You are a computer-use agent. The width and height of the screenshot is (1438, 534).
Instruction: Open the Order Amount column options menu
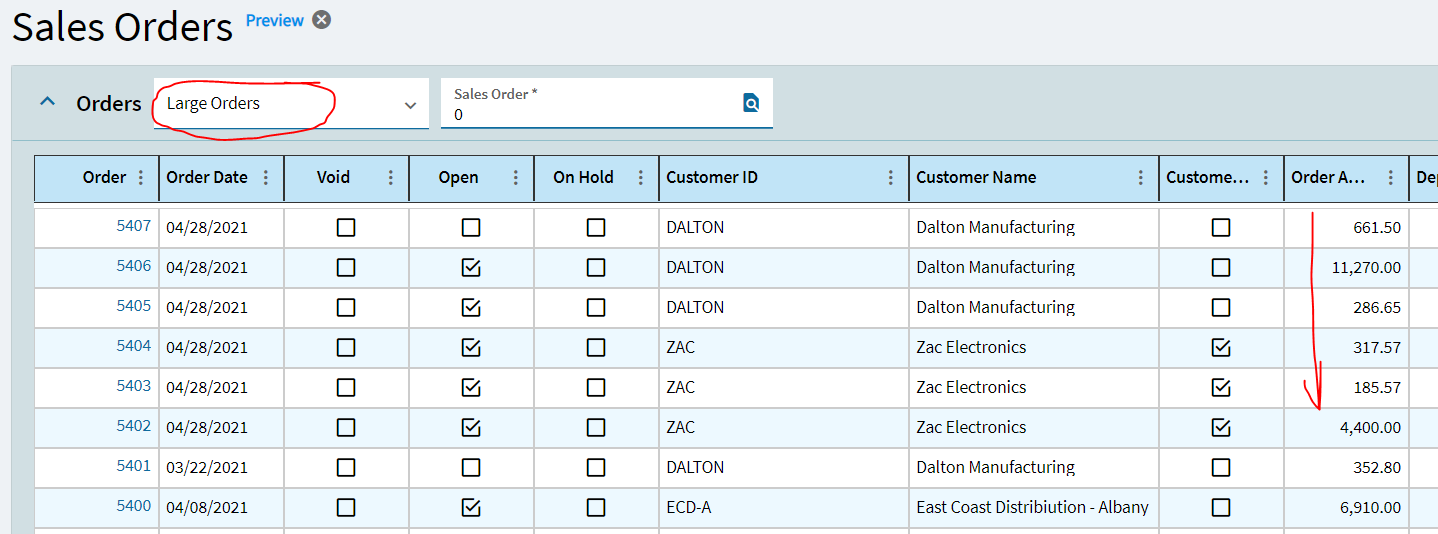point(1390,178)
